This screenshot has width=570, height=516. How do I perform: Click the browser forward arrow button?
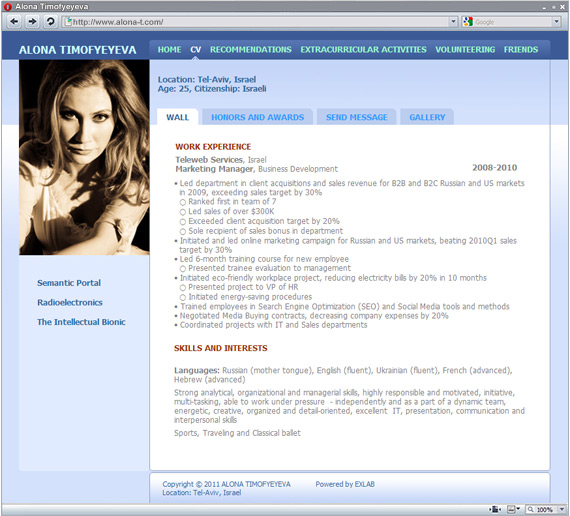click(x=32, y=21)
